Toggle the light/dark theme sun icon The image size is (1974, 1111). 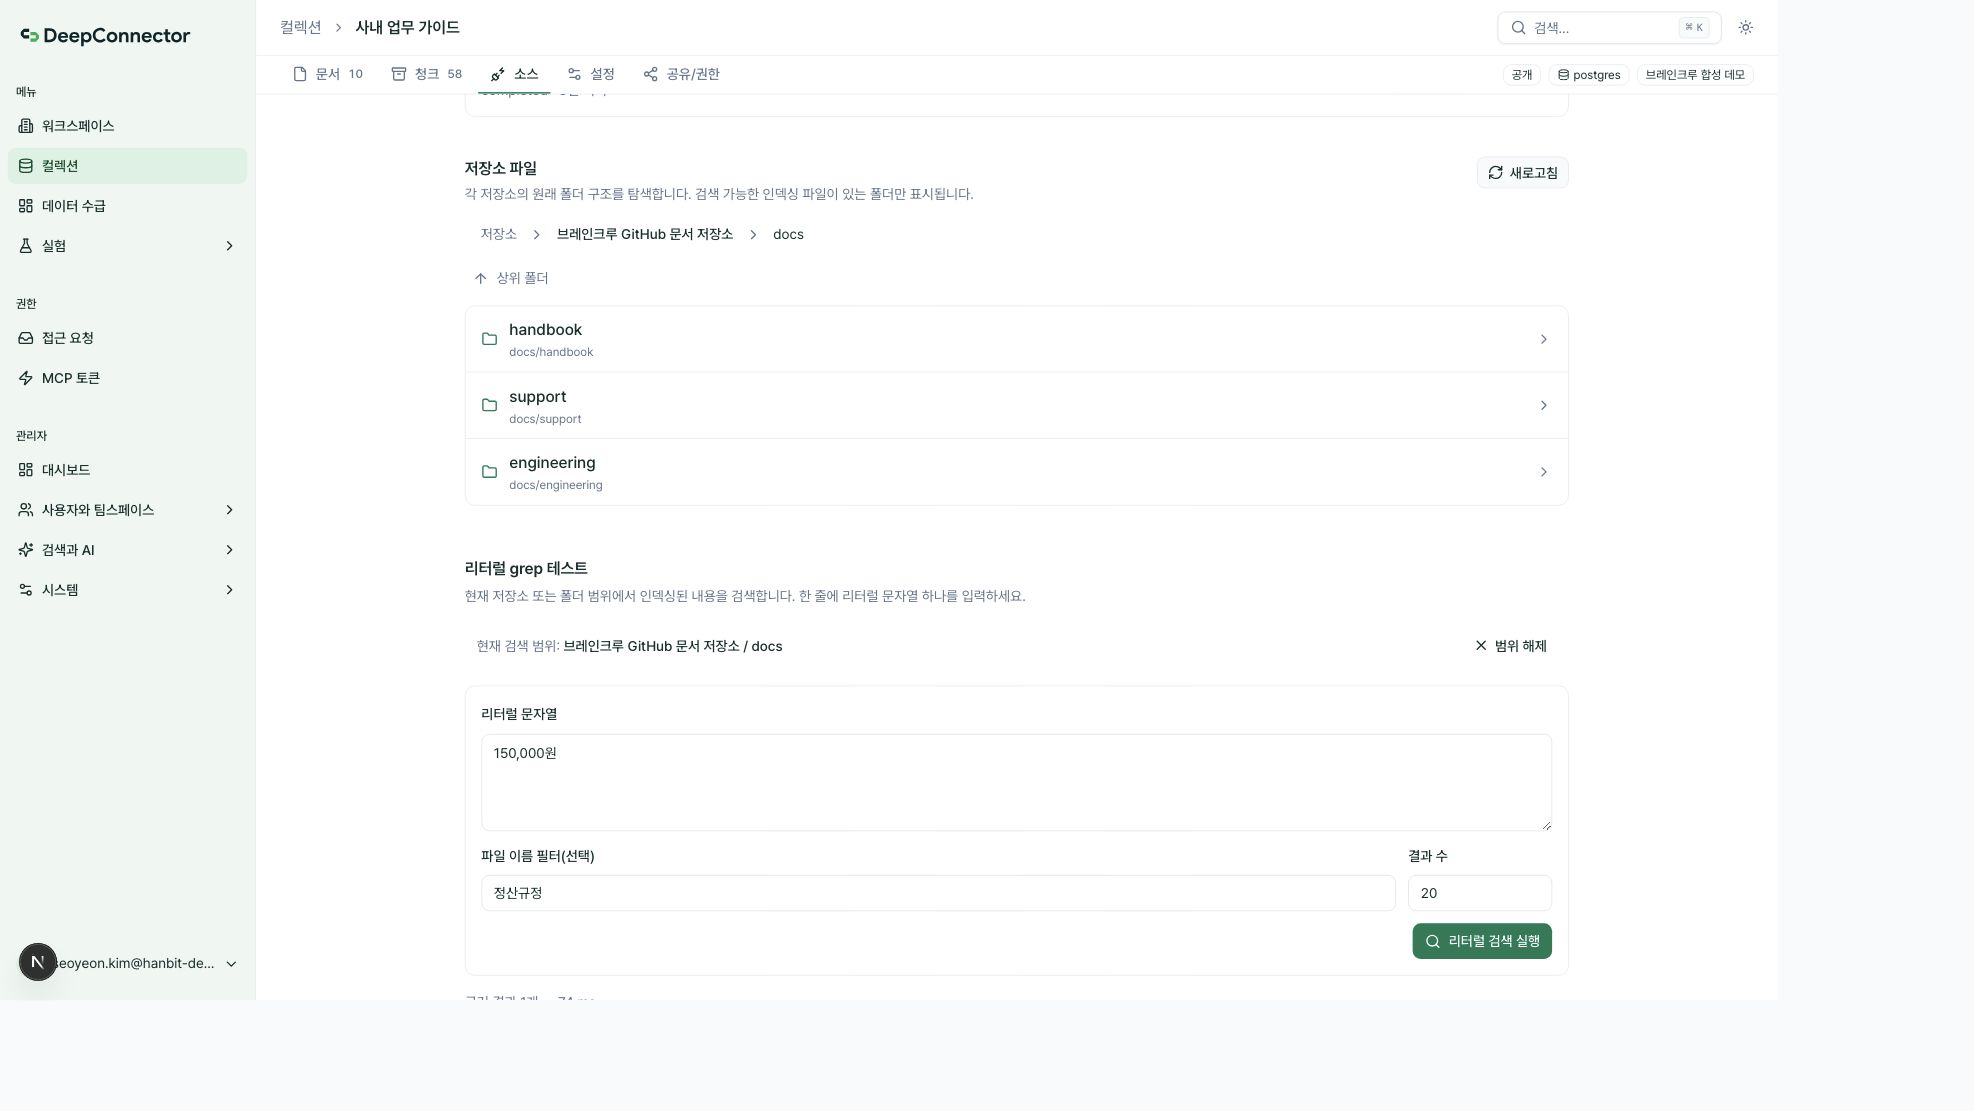pyautogui.click(x=1745, y=28)
